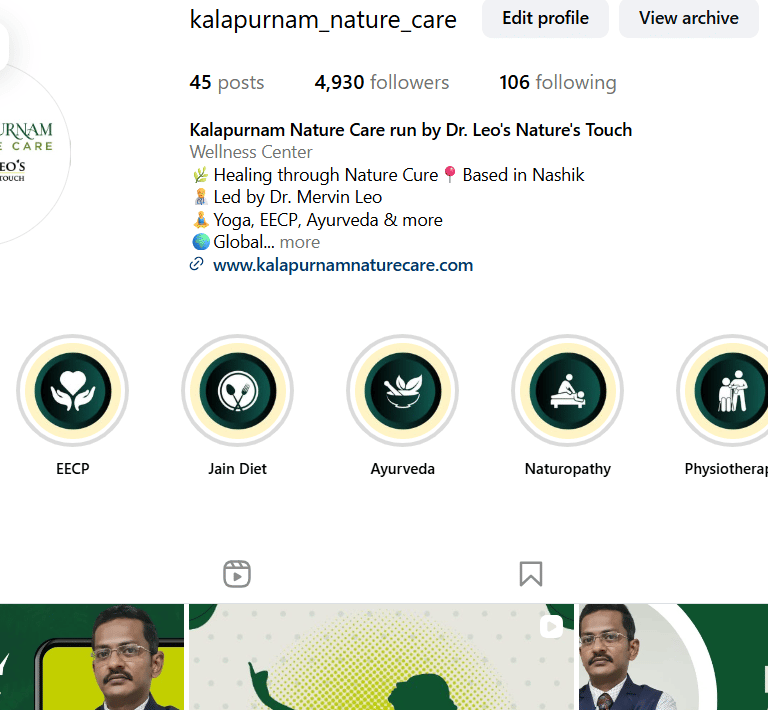Open the middle post with video icon

point(381,657)
